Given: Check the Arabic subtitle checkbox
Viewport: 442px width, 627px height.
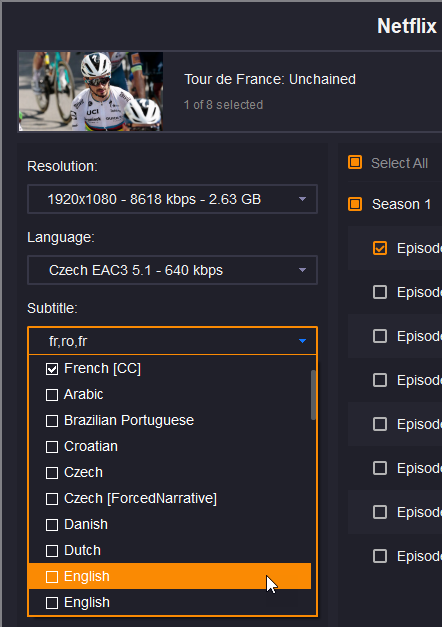Looking at the screenshot, I should [52, 395].
